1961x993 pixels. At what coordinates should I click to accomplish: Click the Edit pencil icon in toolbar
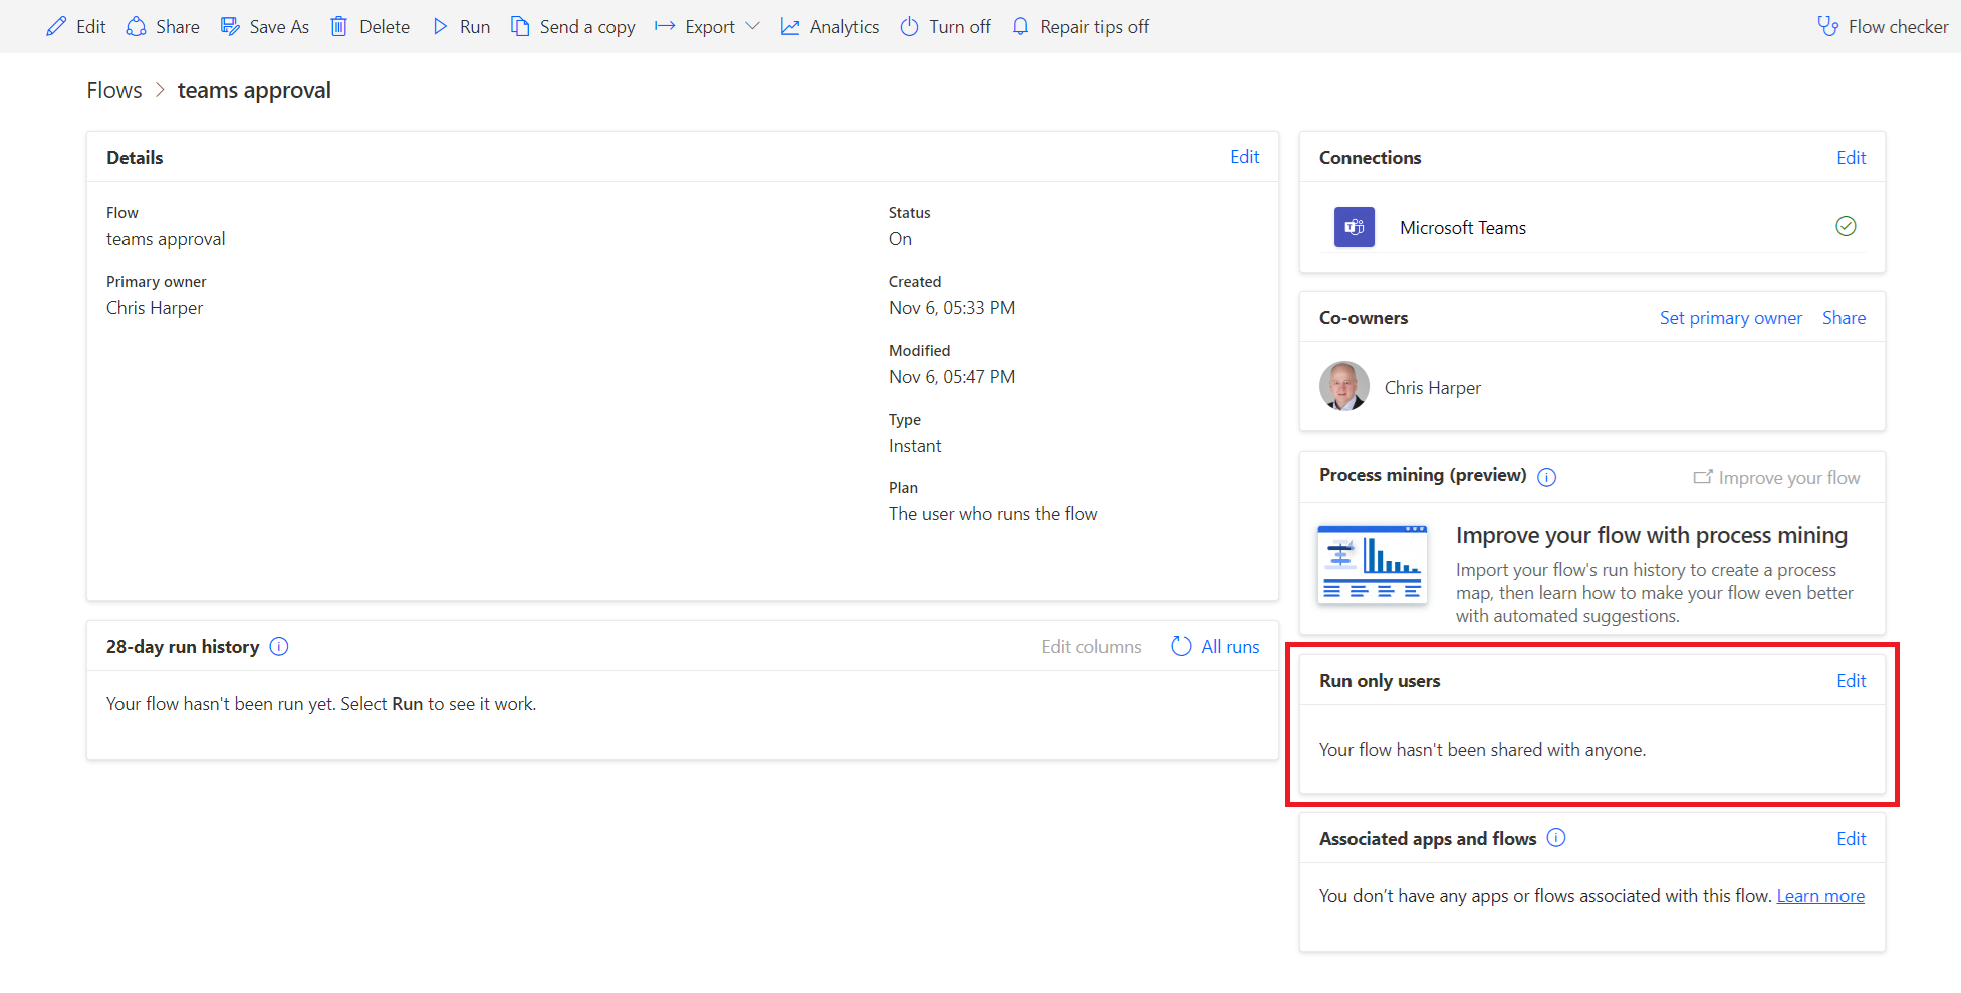(57, 27)
